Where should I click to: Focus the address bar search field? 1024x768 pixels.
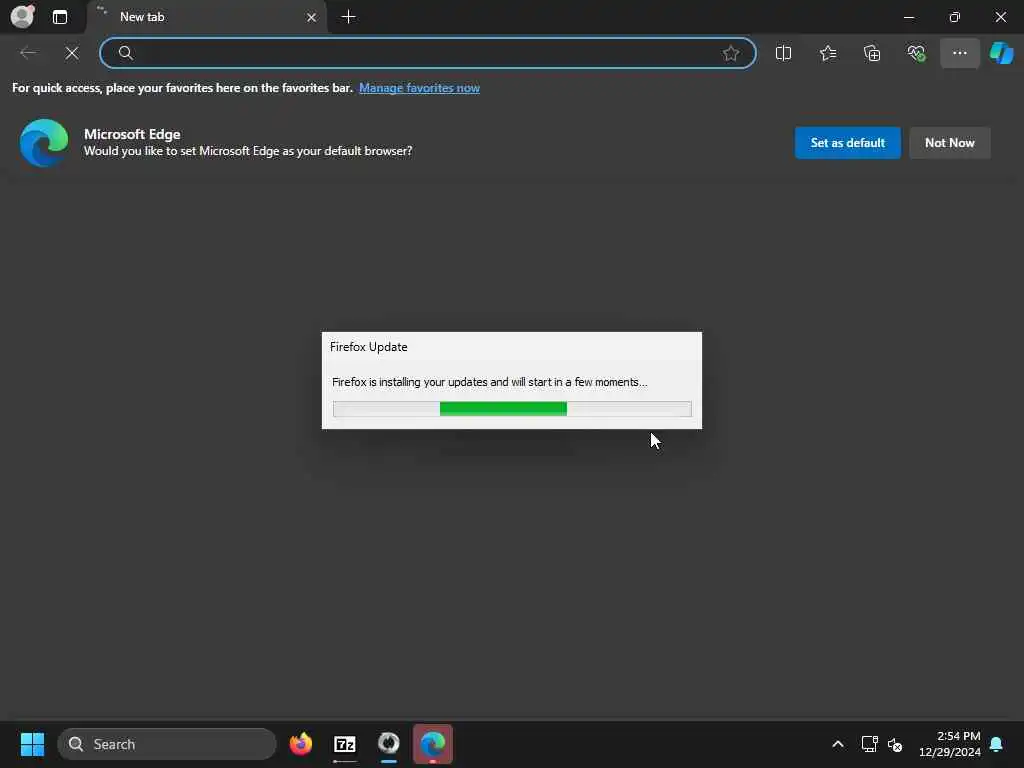pyautogui.click(x=428, y=53)
